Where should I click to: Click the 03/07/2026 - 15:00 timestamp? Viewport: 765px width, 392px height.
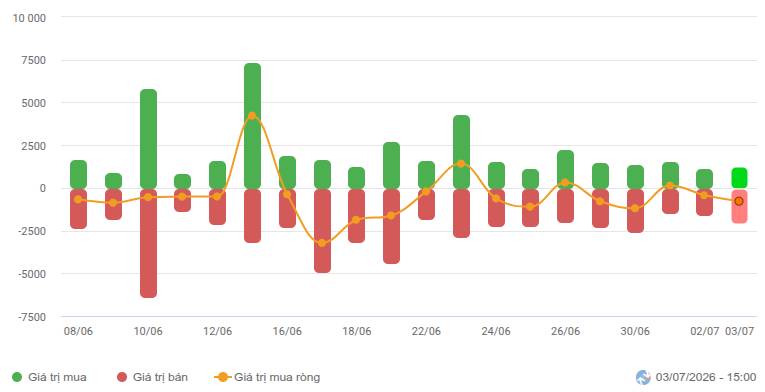[x=705, y=377]
